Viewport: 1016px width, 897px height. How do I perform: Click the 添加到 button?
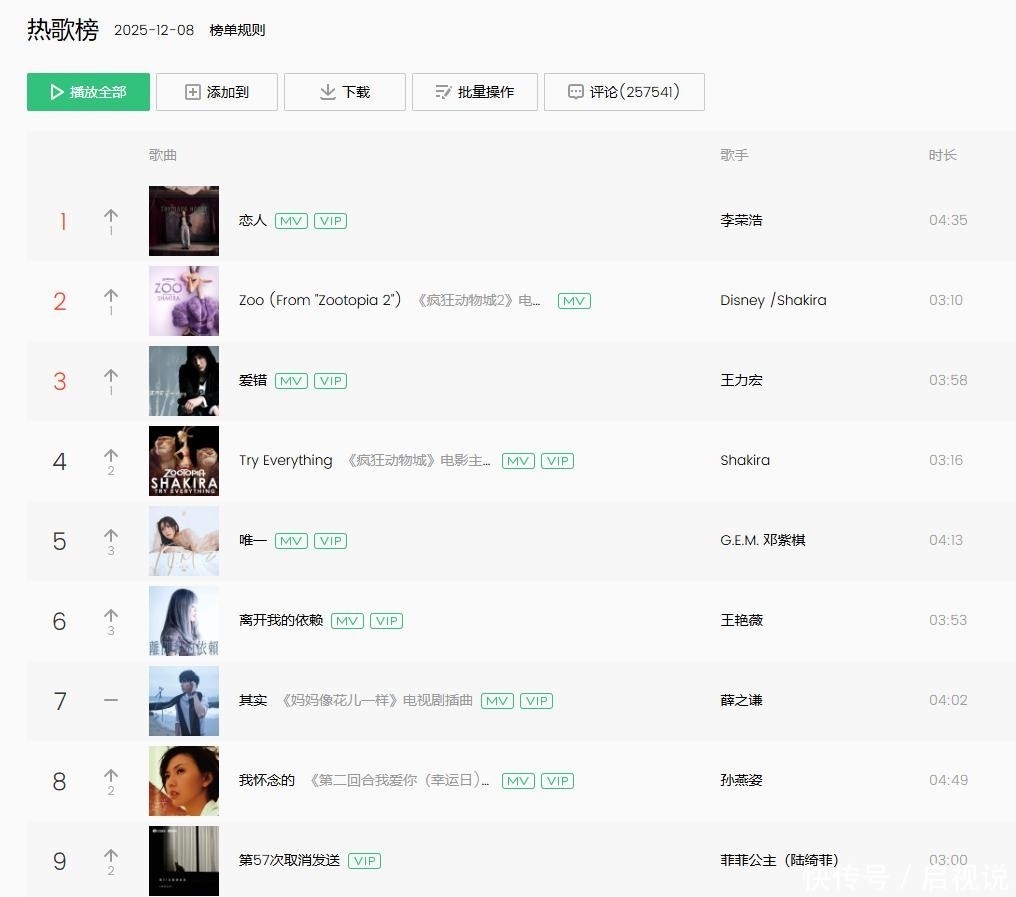tap(217, 92)
